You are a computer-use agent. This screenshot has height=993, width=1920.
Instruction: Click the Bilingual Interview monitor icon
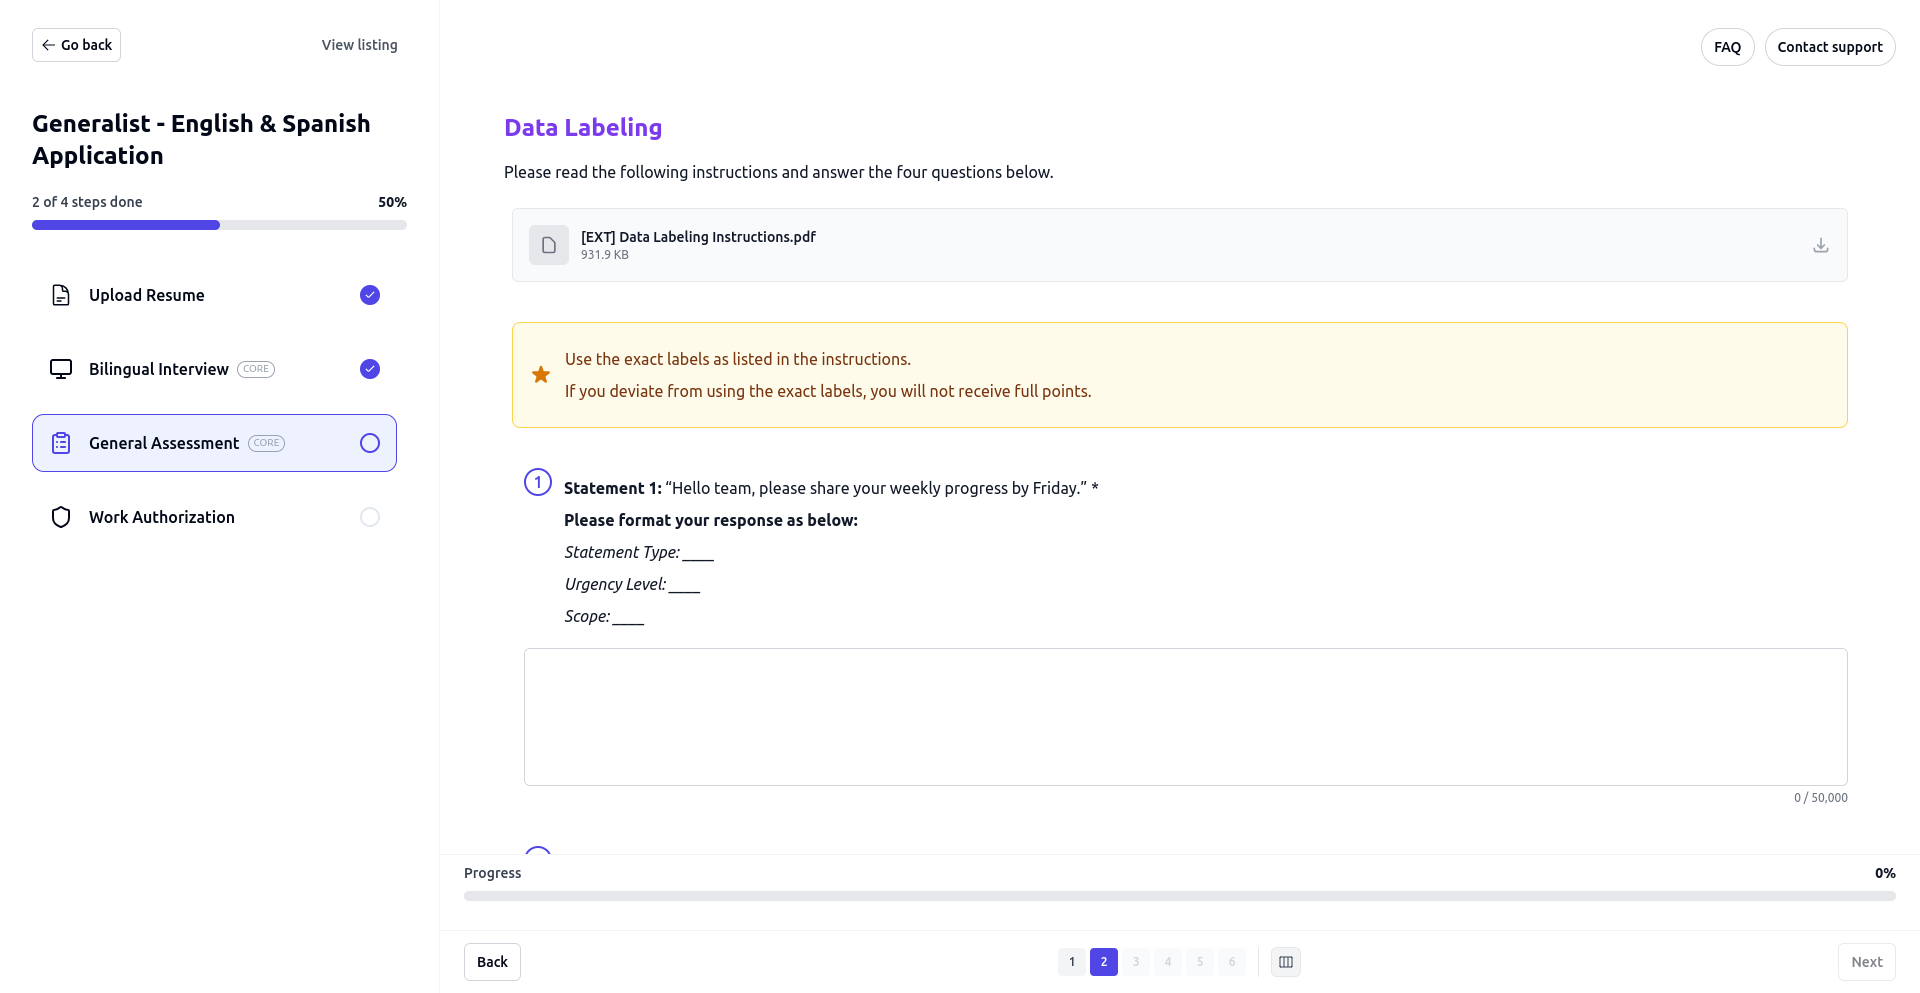pyautogui.click(x=61, y=369)
